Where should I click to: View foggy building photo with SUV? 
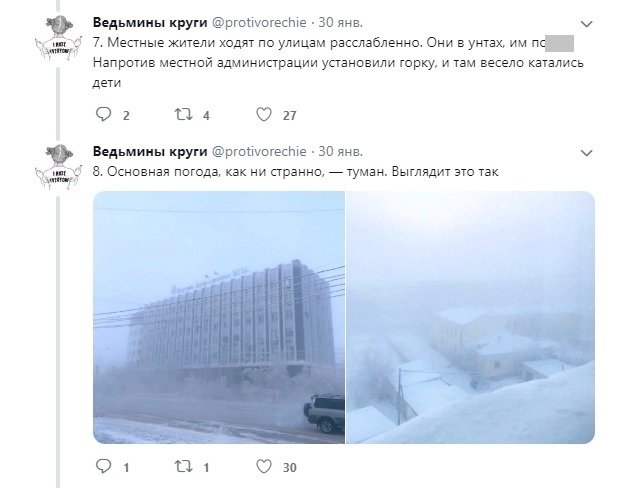click(219, 317)
